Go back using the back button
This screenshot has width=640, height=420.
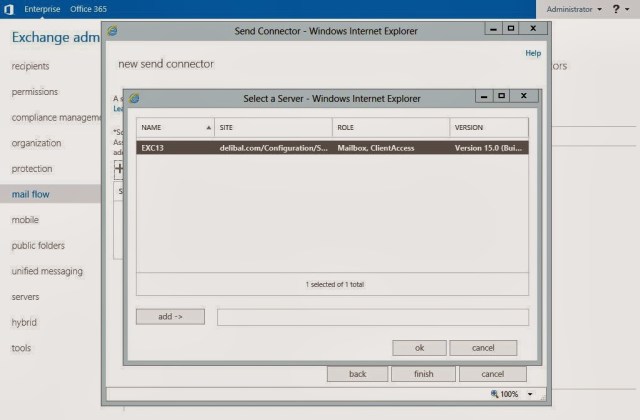click(x=357, y=374)
